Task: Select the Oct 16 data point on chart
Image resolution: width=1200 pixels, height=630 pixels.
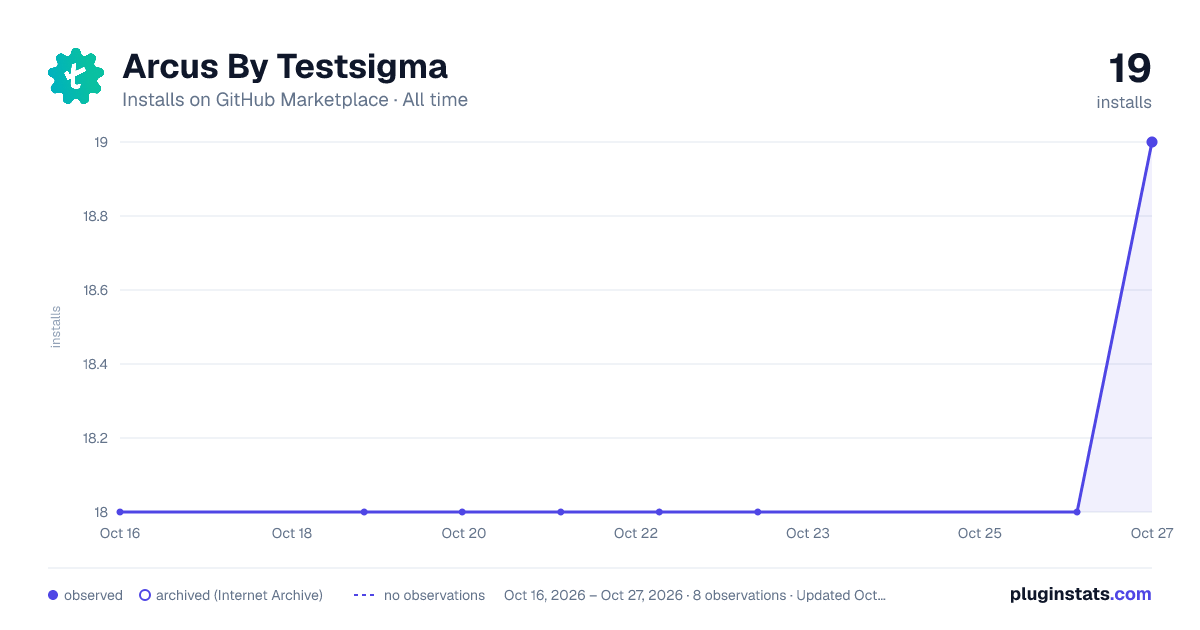Action: pyautogui.click(x=120, y=512)
